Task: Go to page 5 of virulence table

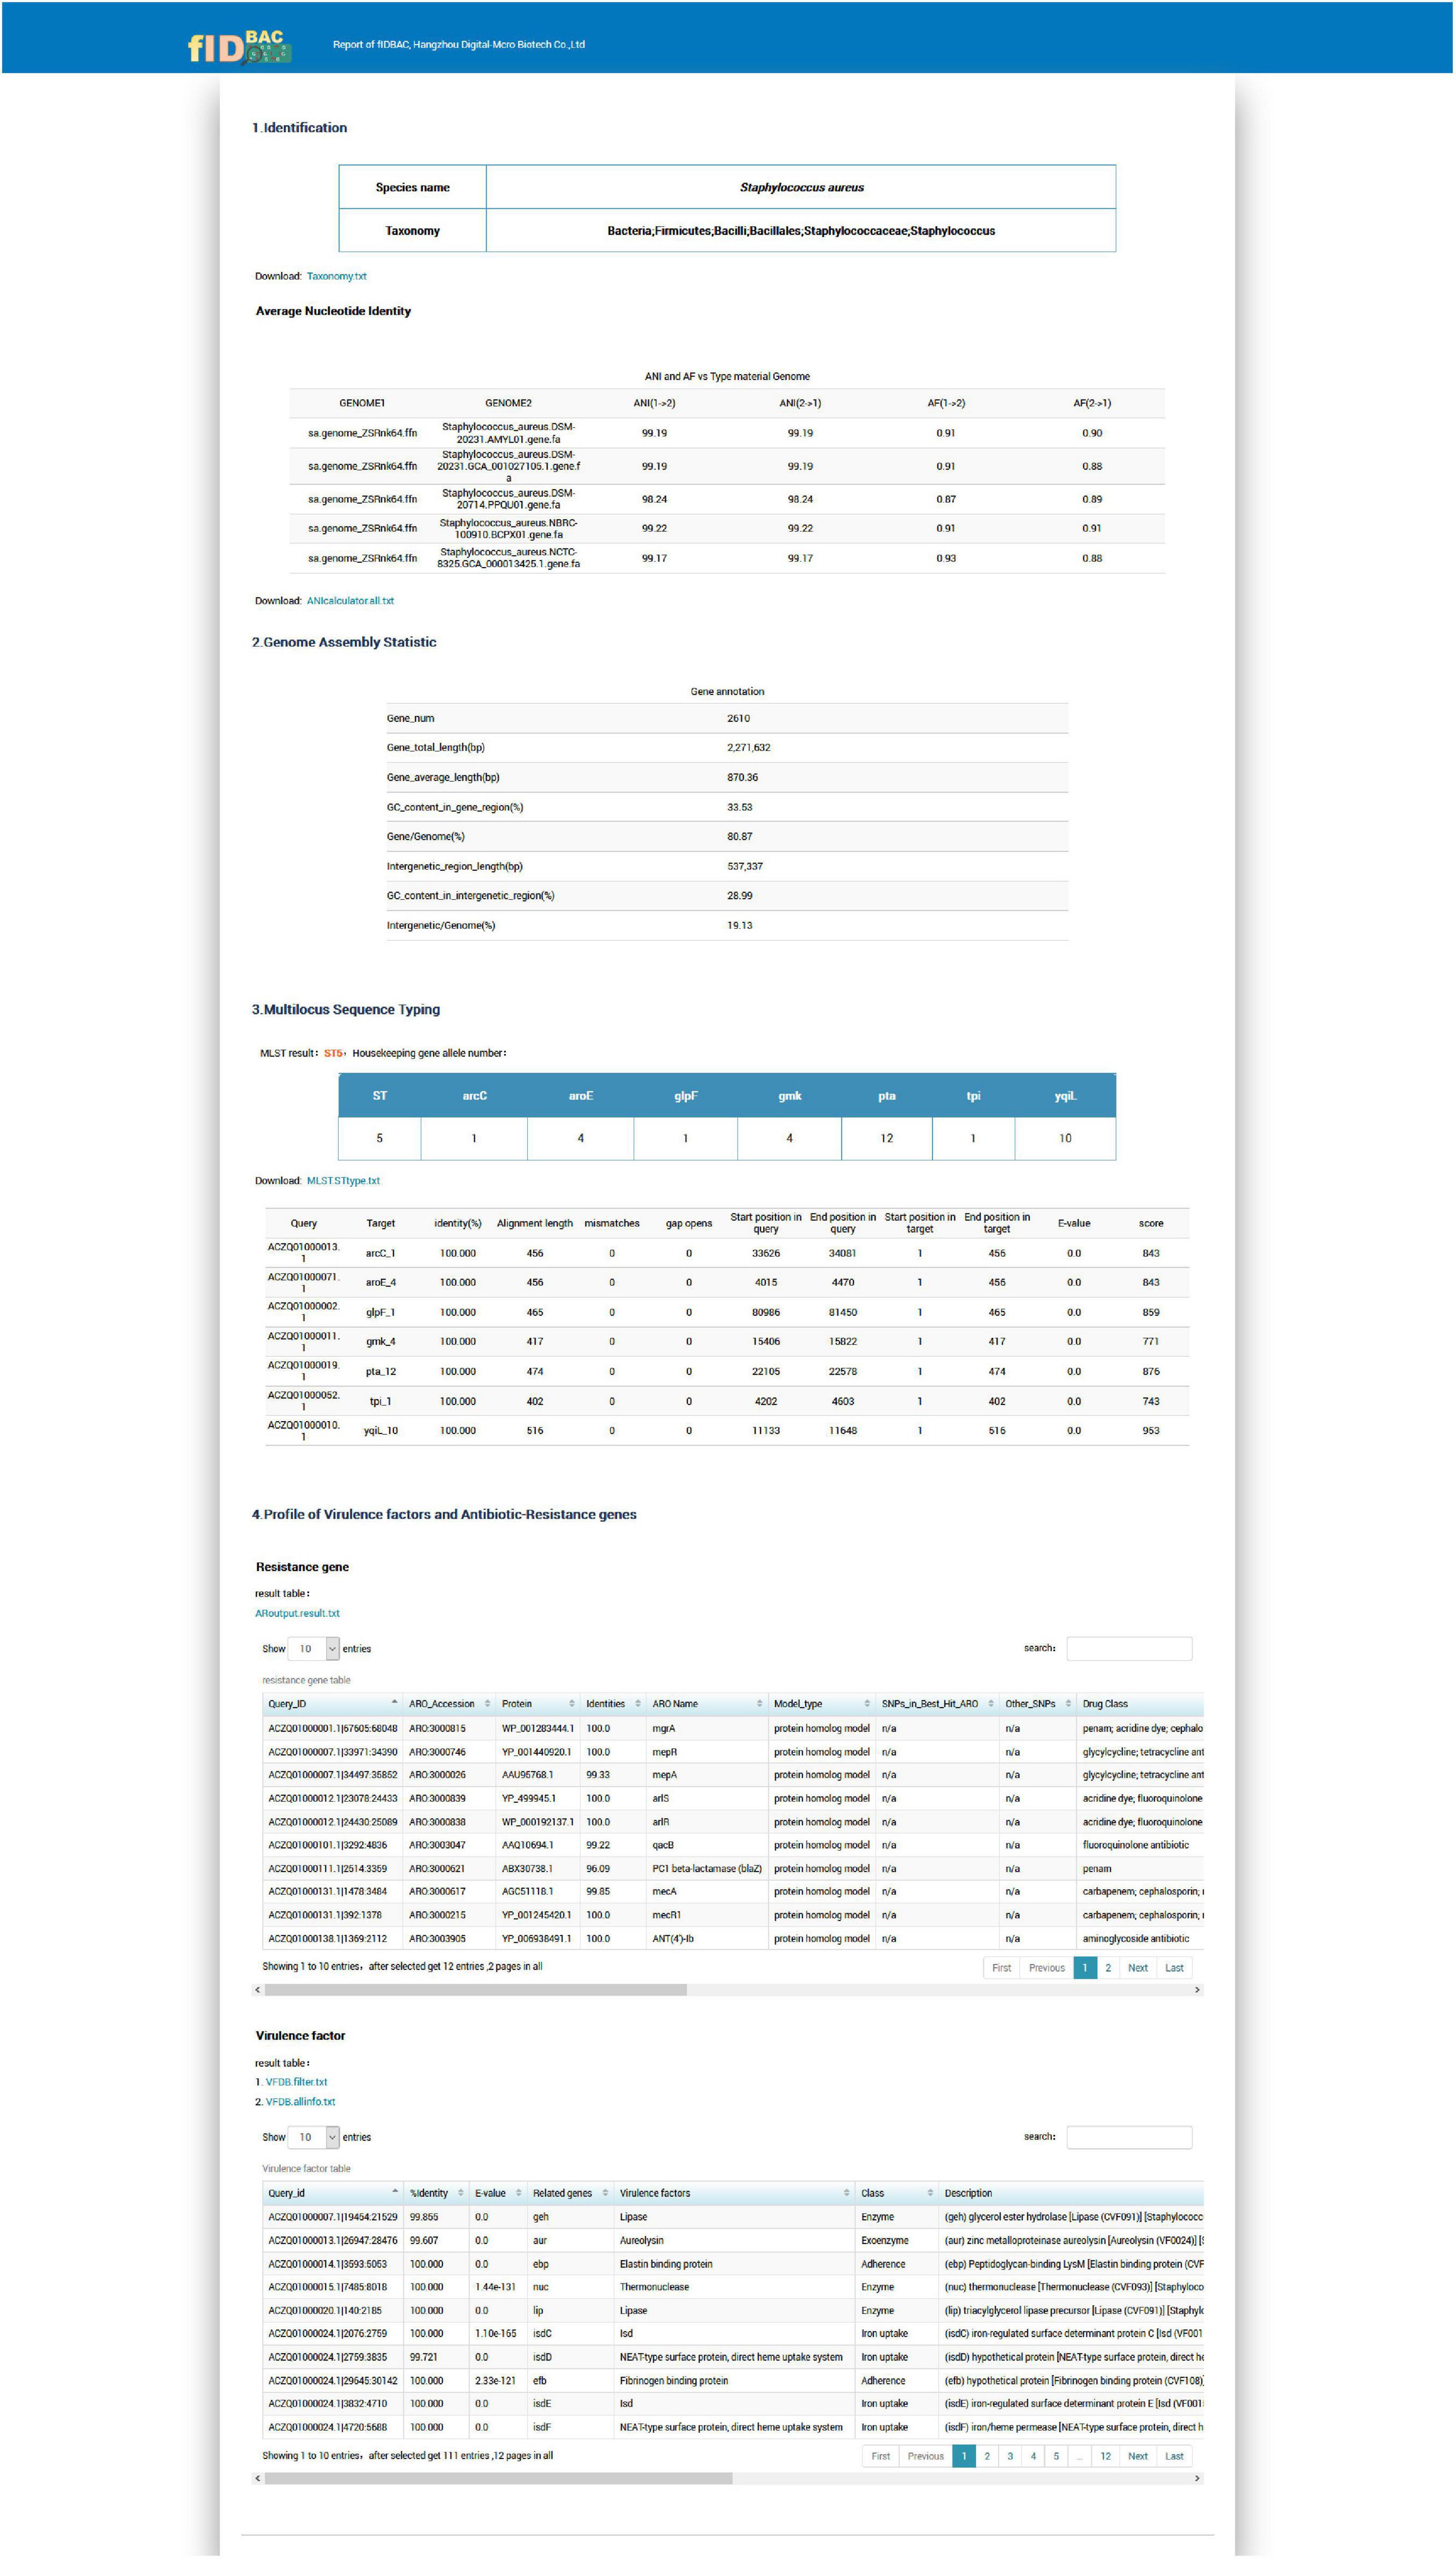Action: pyautogui.click(x=1056, y=2456)
